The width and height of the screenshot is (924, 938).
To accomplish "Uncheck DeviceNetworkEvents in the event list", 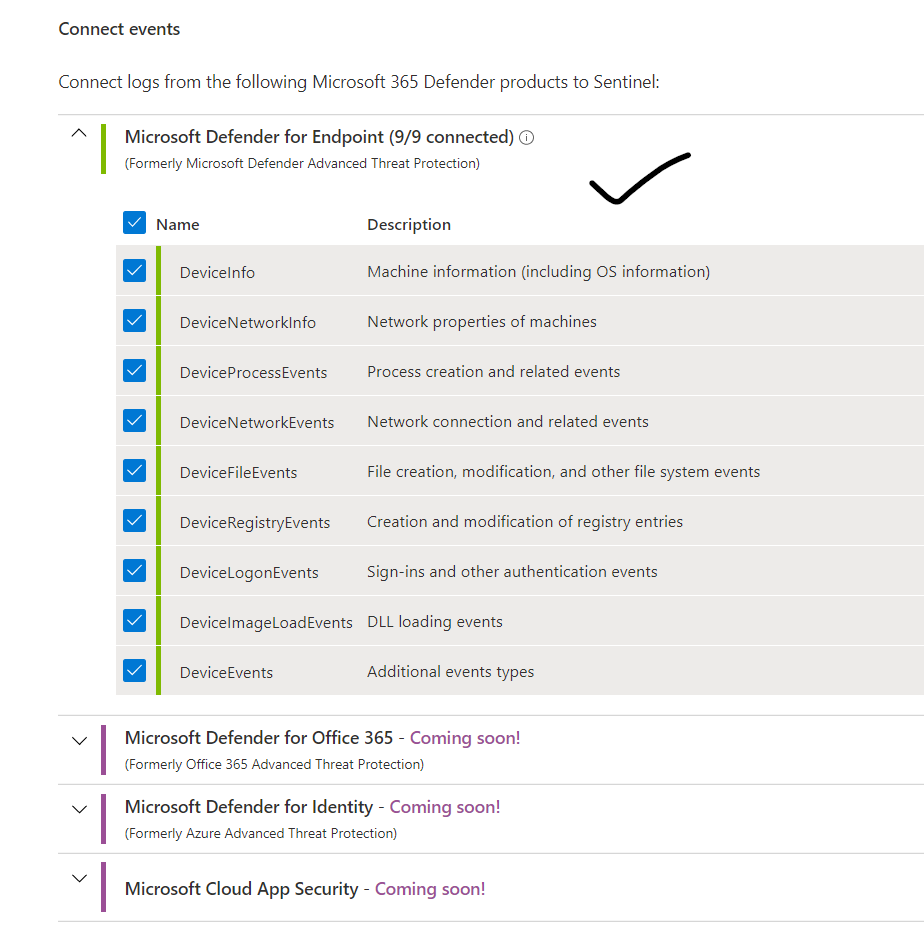I will coord(134,420).
